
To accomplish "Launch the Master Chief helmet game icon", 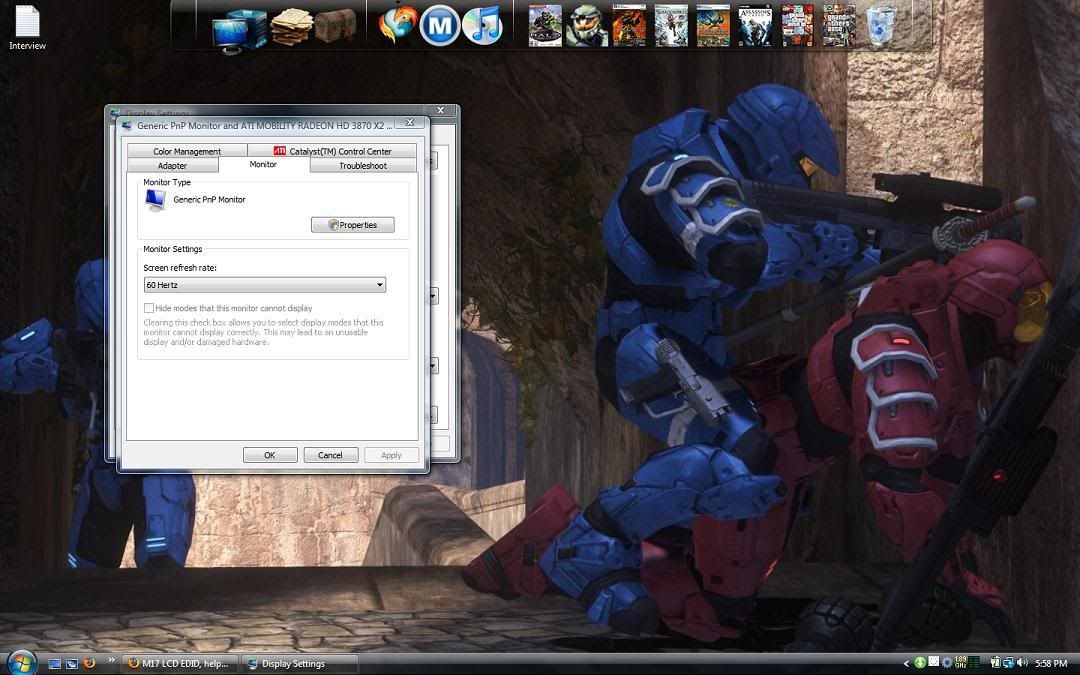I will [x=587, y=26].
